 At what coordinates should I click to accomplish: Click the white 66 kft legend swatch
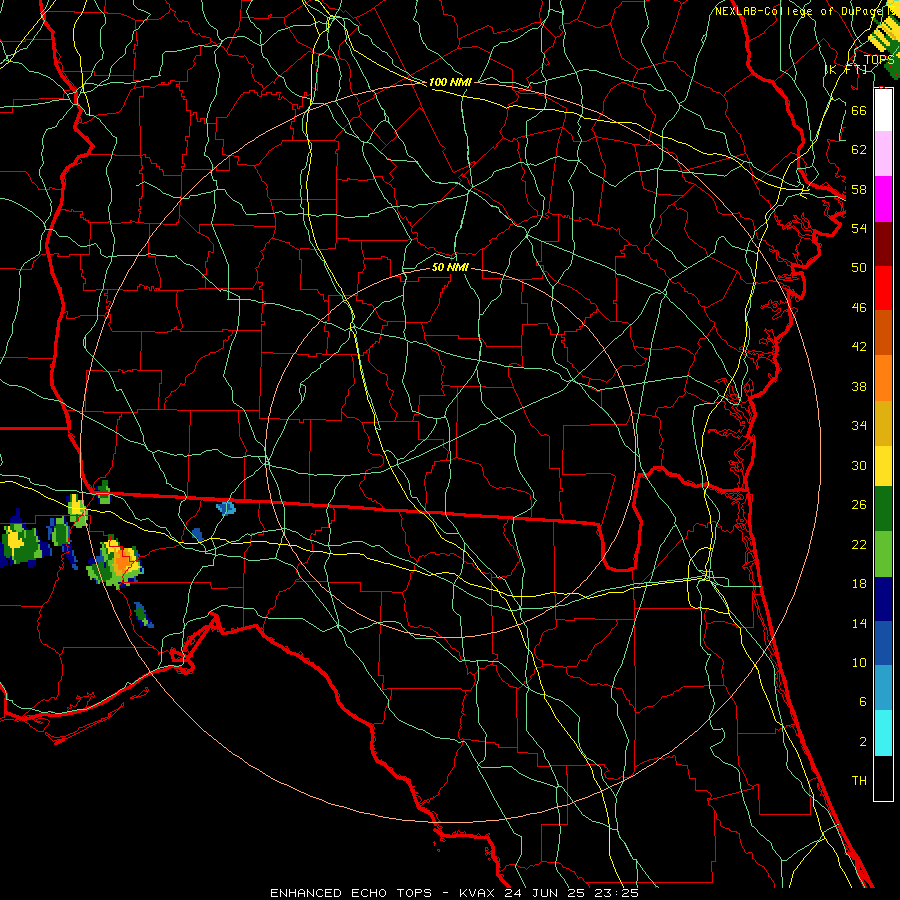pos(883,110)
